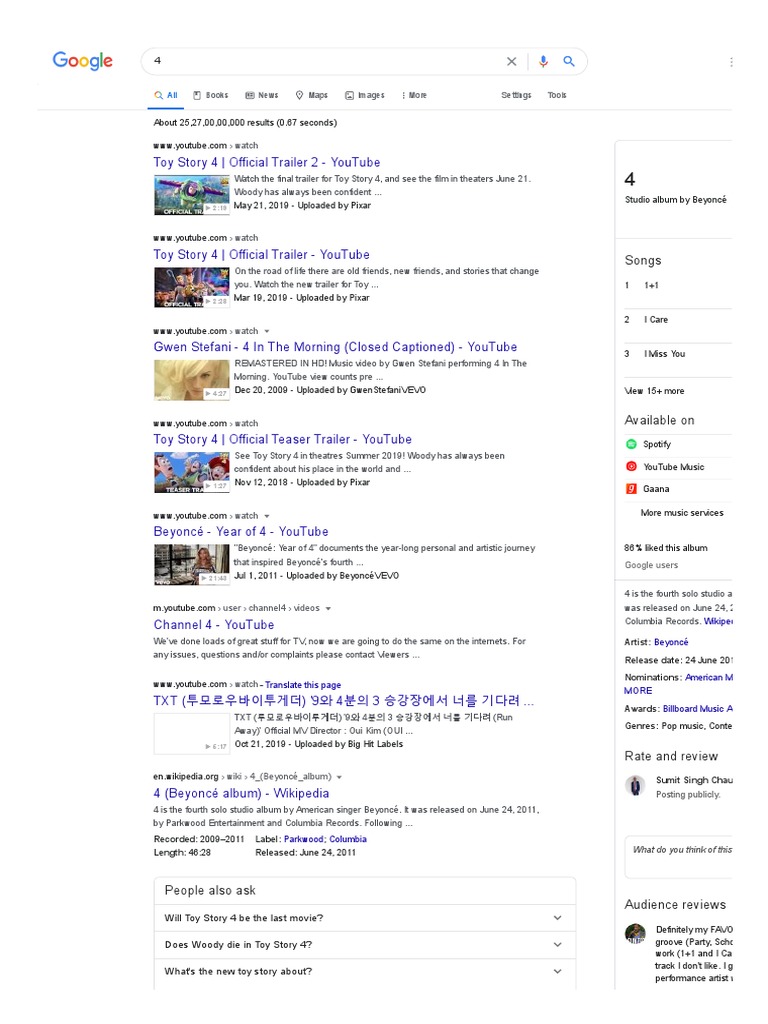The image size is (768, 1024).
Task: Switch to the Maps tab
Action: click(312, 95)
